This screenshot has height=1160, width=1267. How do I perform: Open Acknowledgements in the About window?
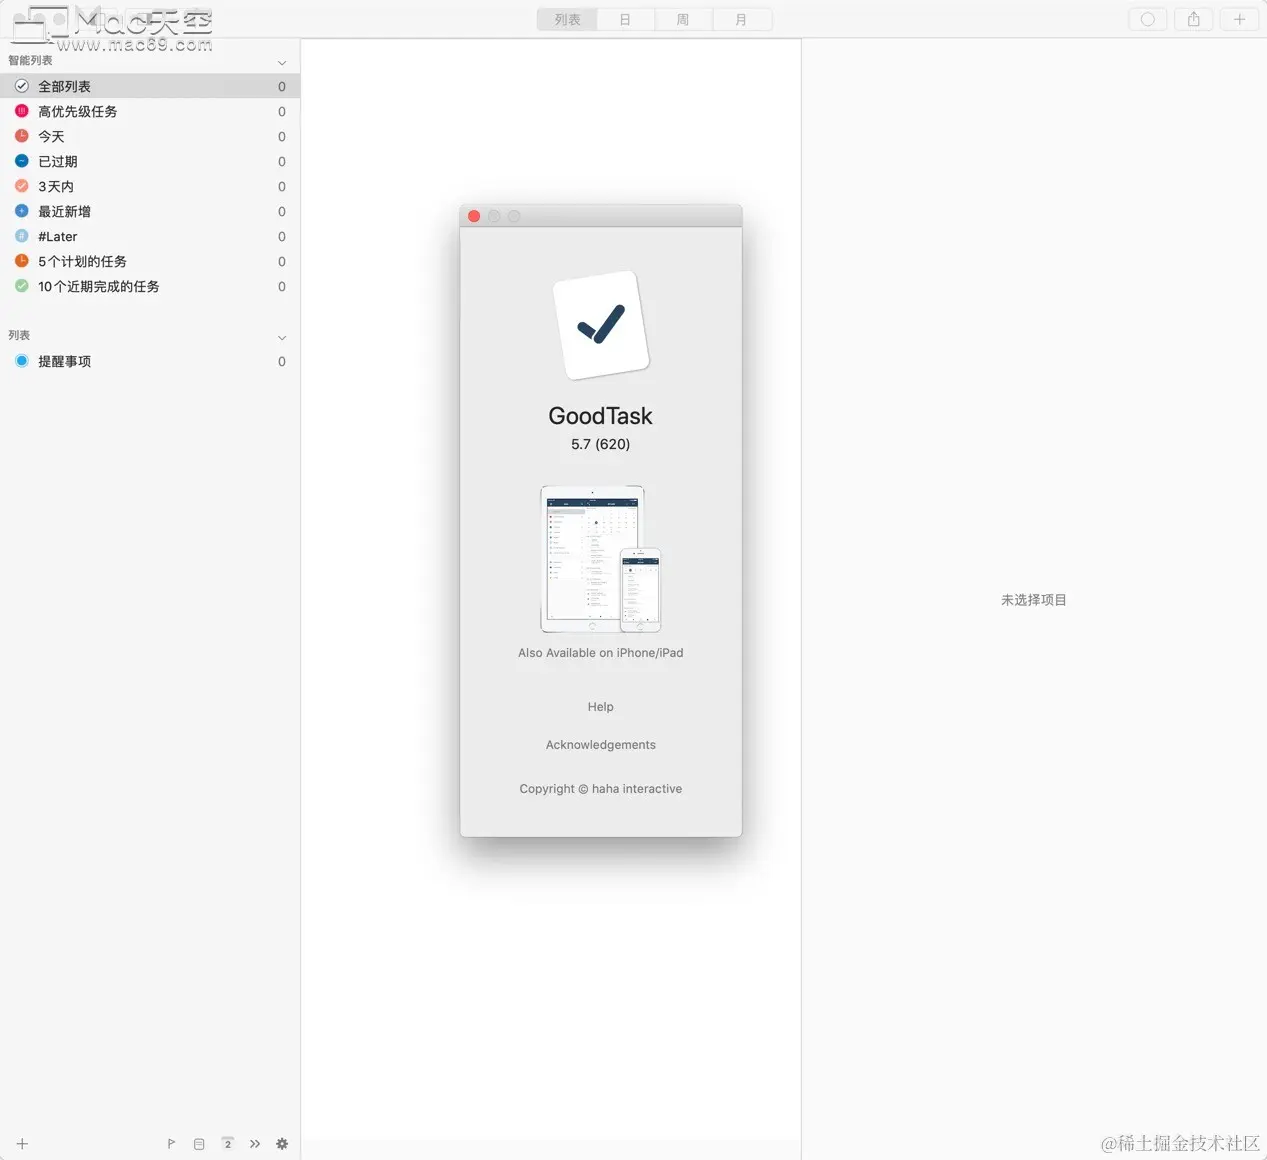pyautogui.click(x=601, y=745)
